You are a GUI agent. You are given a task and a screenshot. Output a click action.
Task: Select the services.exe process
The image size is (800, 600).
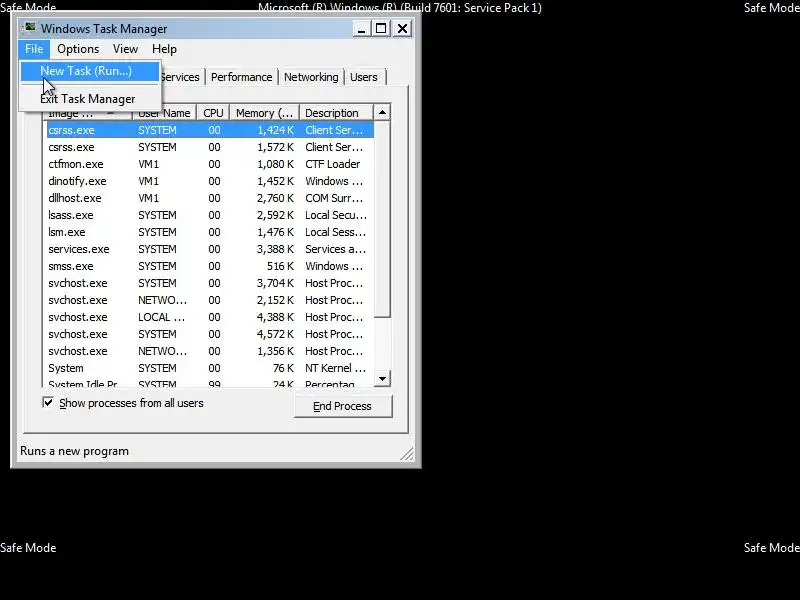(x=210, y=249)
